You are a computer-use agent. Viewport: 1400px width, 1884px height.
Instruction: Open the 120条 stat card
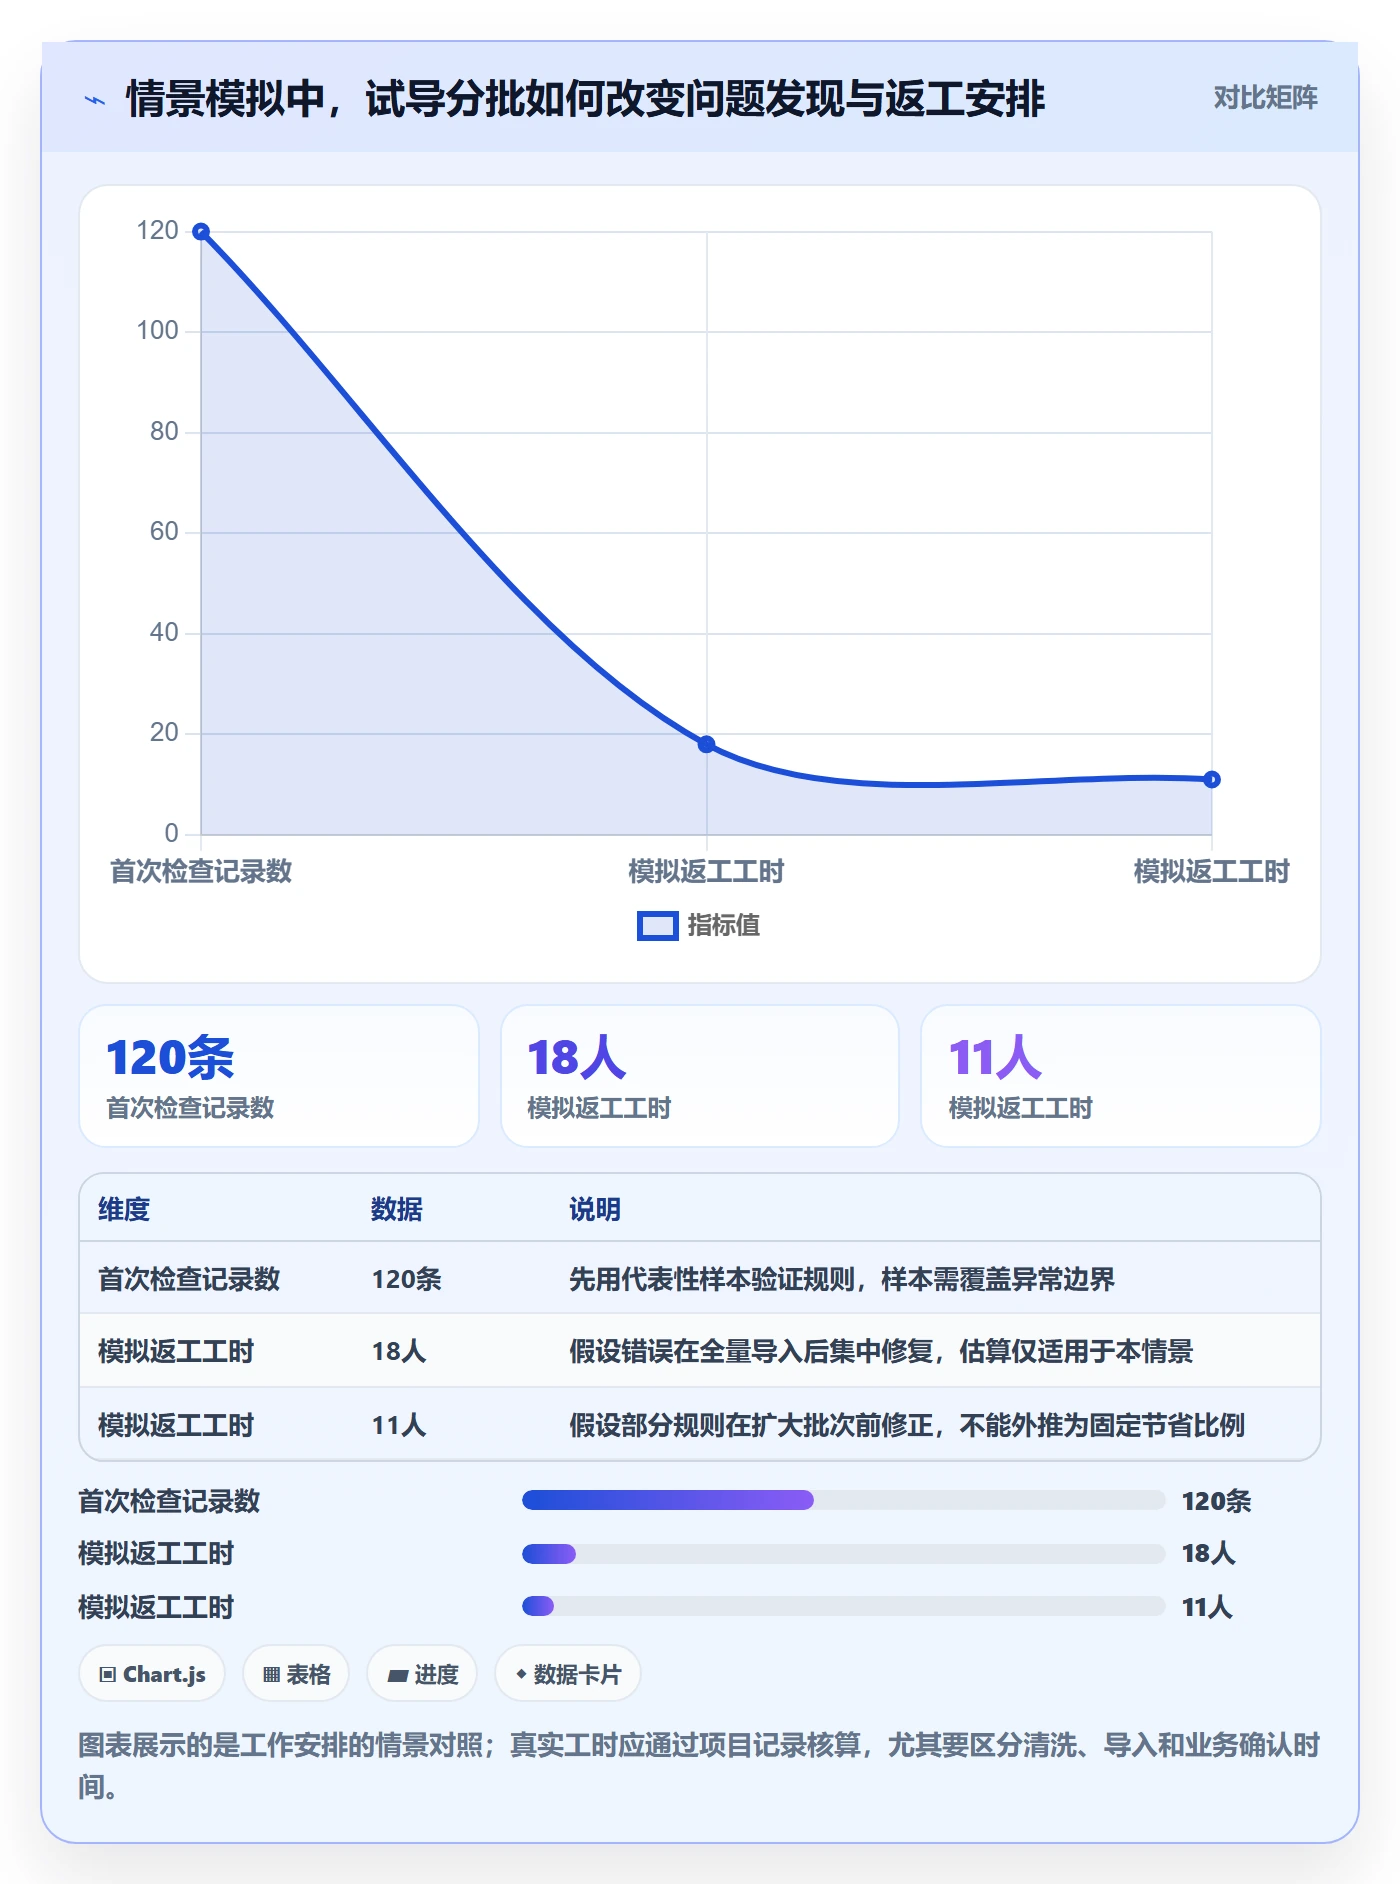[x=279, y=1076]
